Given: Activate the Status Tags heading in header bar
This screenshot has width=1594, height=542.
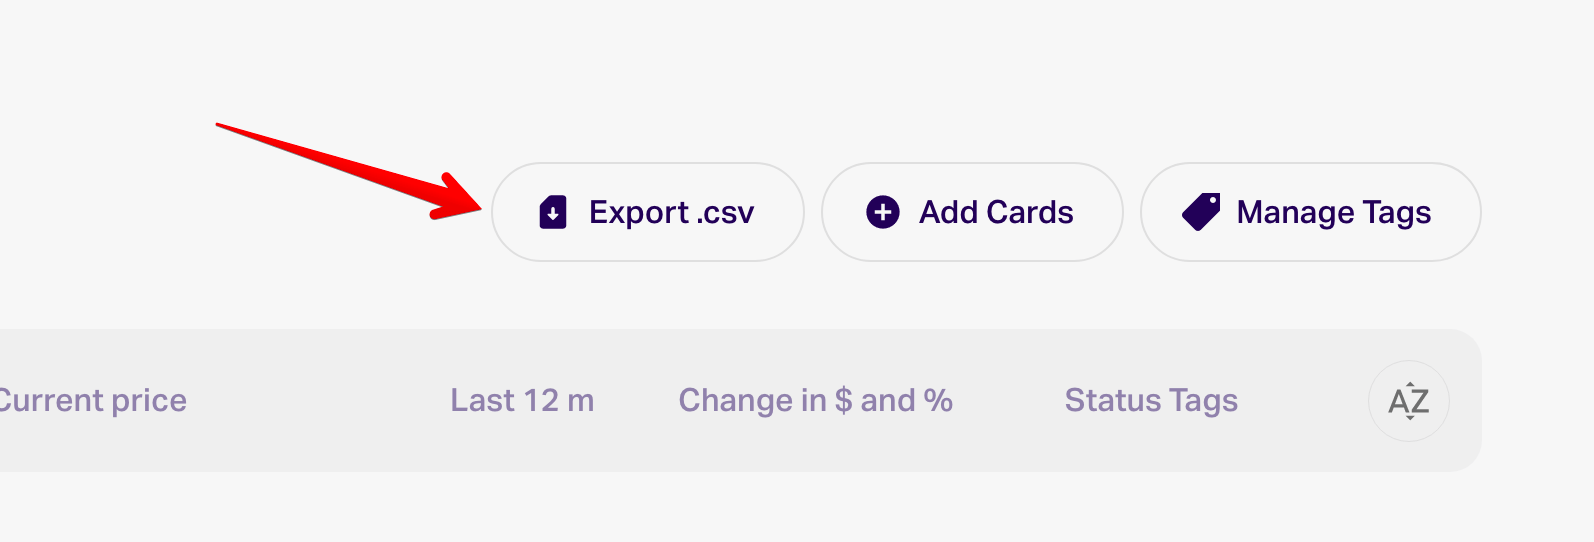Looking at the screenshot, I should [1151, 400].
